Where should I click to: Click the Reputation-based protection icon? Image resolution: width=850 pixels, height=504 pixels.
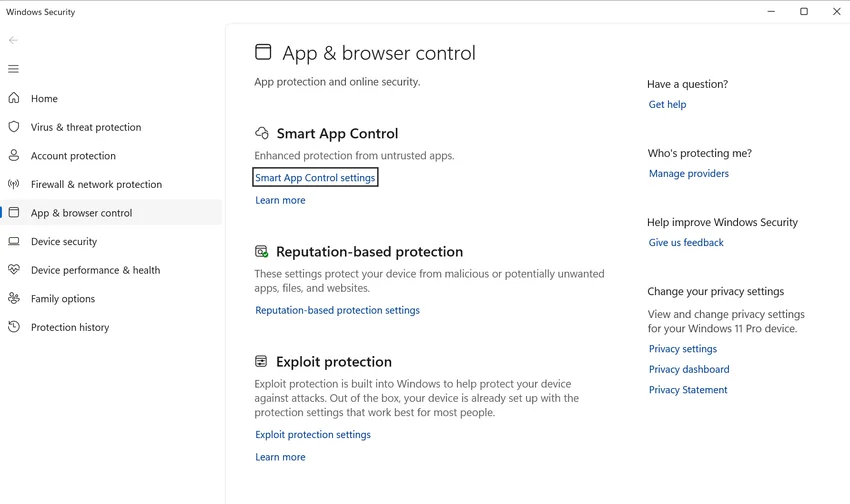click(261, 251)
